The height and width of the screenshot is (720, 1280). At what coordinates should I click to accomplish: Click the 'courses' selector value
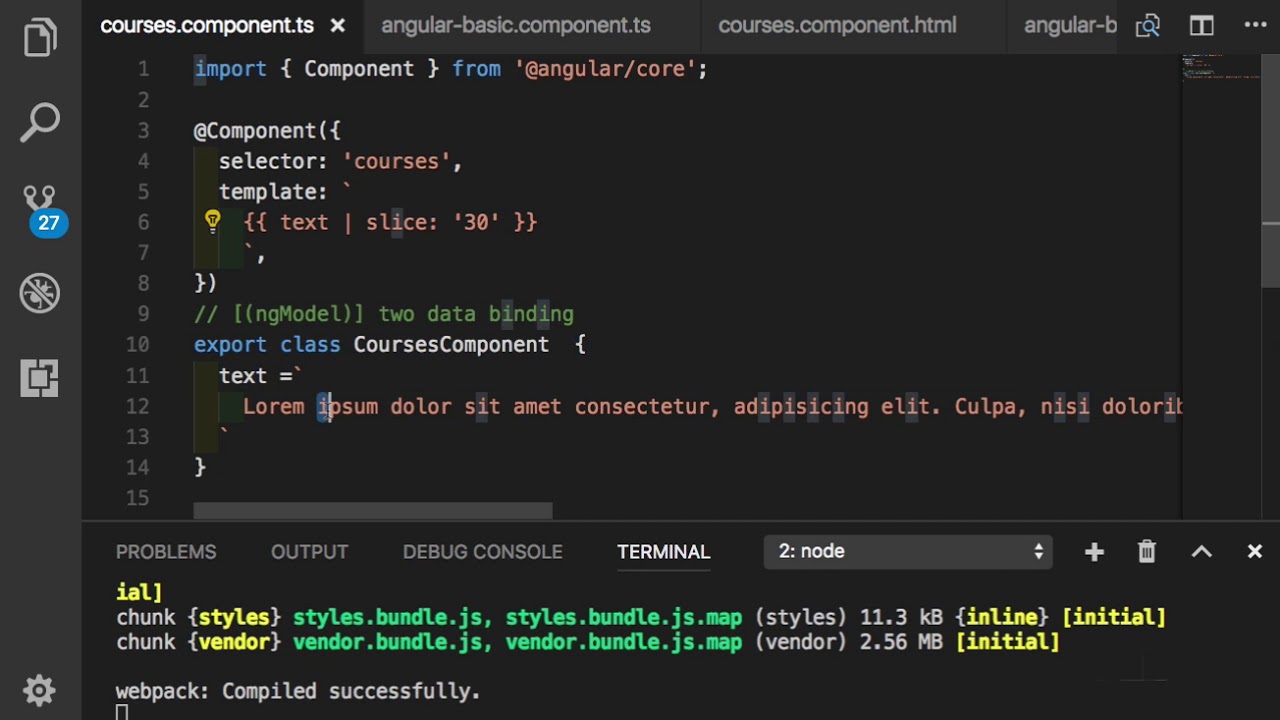[396, 161]
